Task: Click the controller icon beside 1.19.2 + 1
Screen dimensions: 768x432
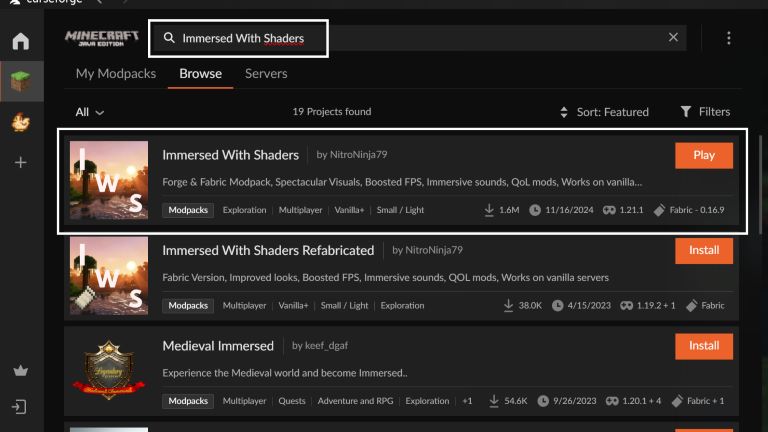Action: click(626, 306)
